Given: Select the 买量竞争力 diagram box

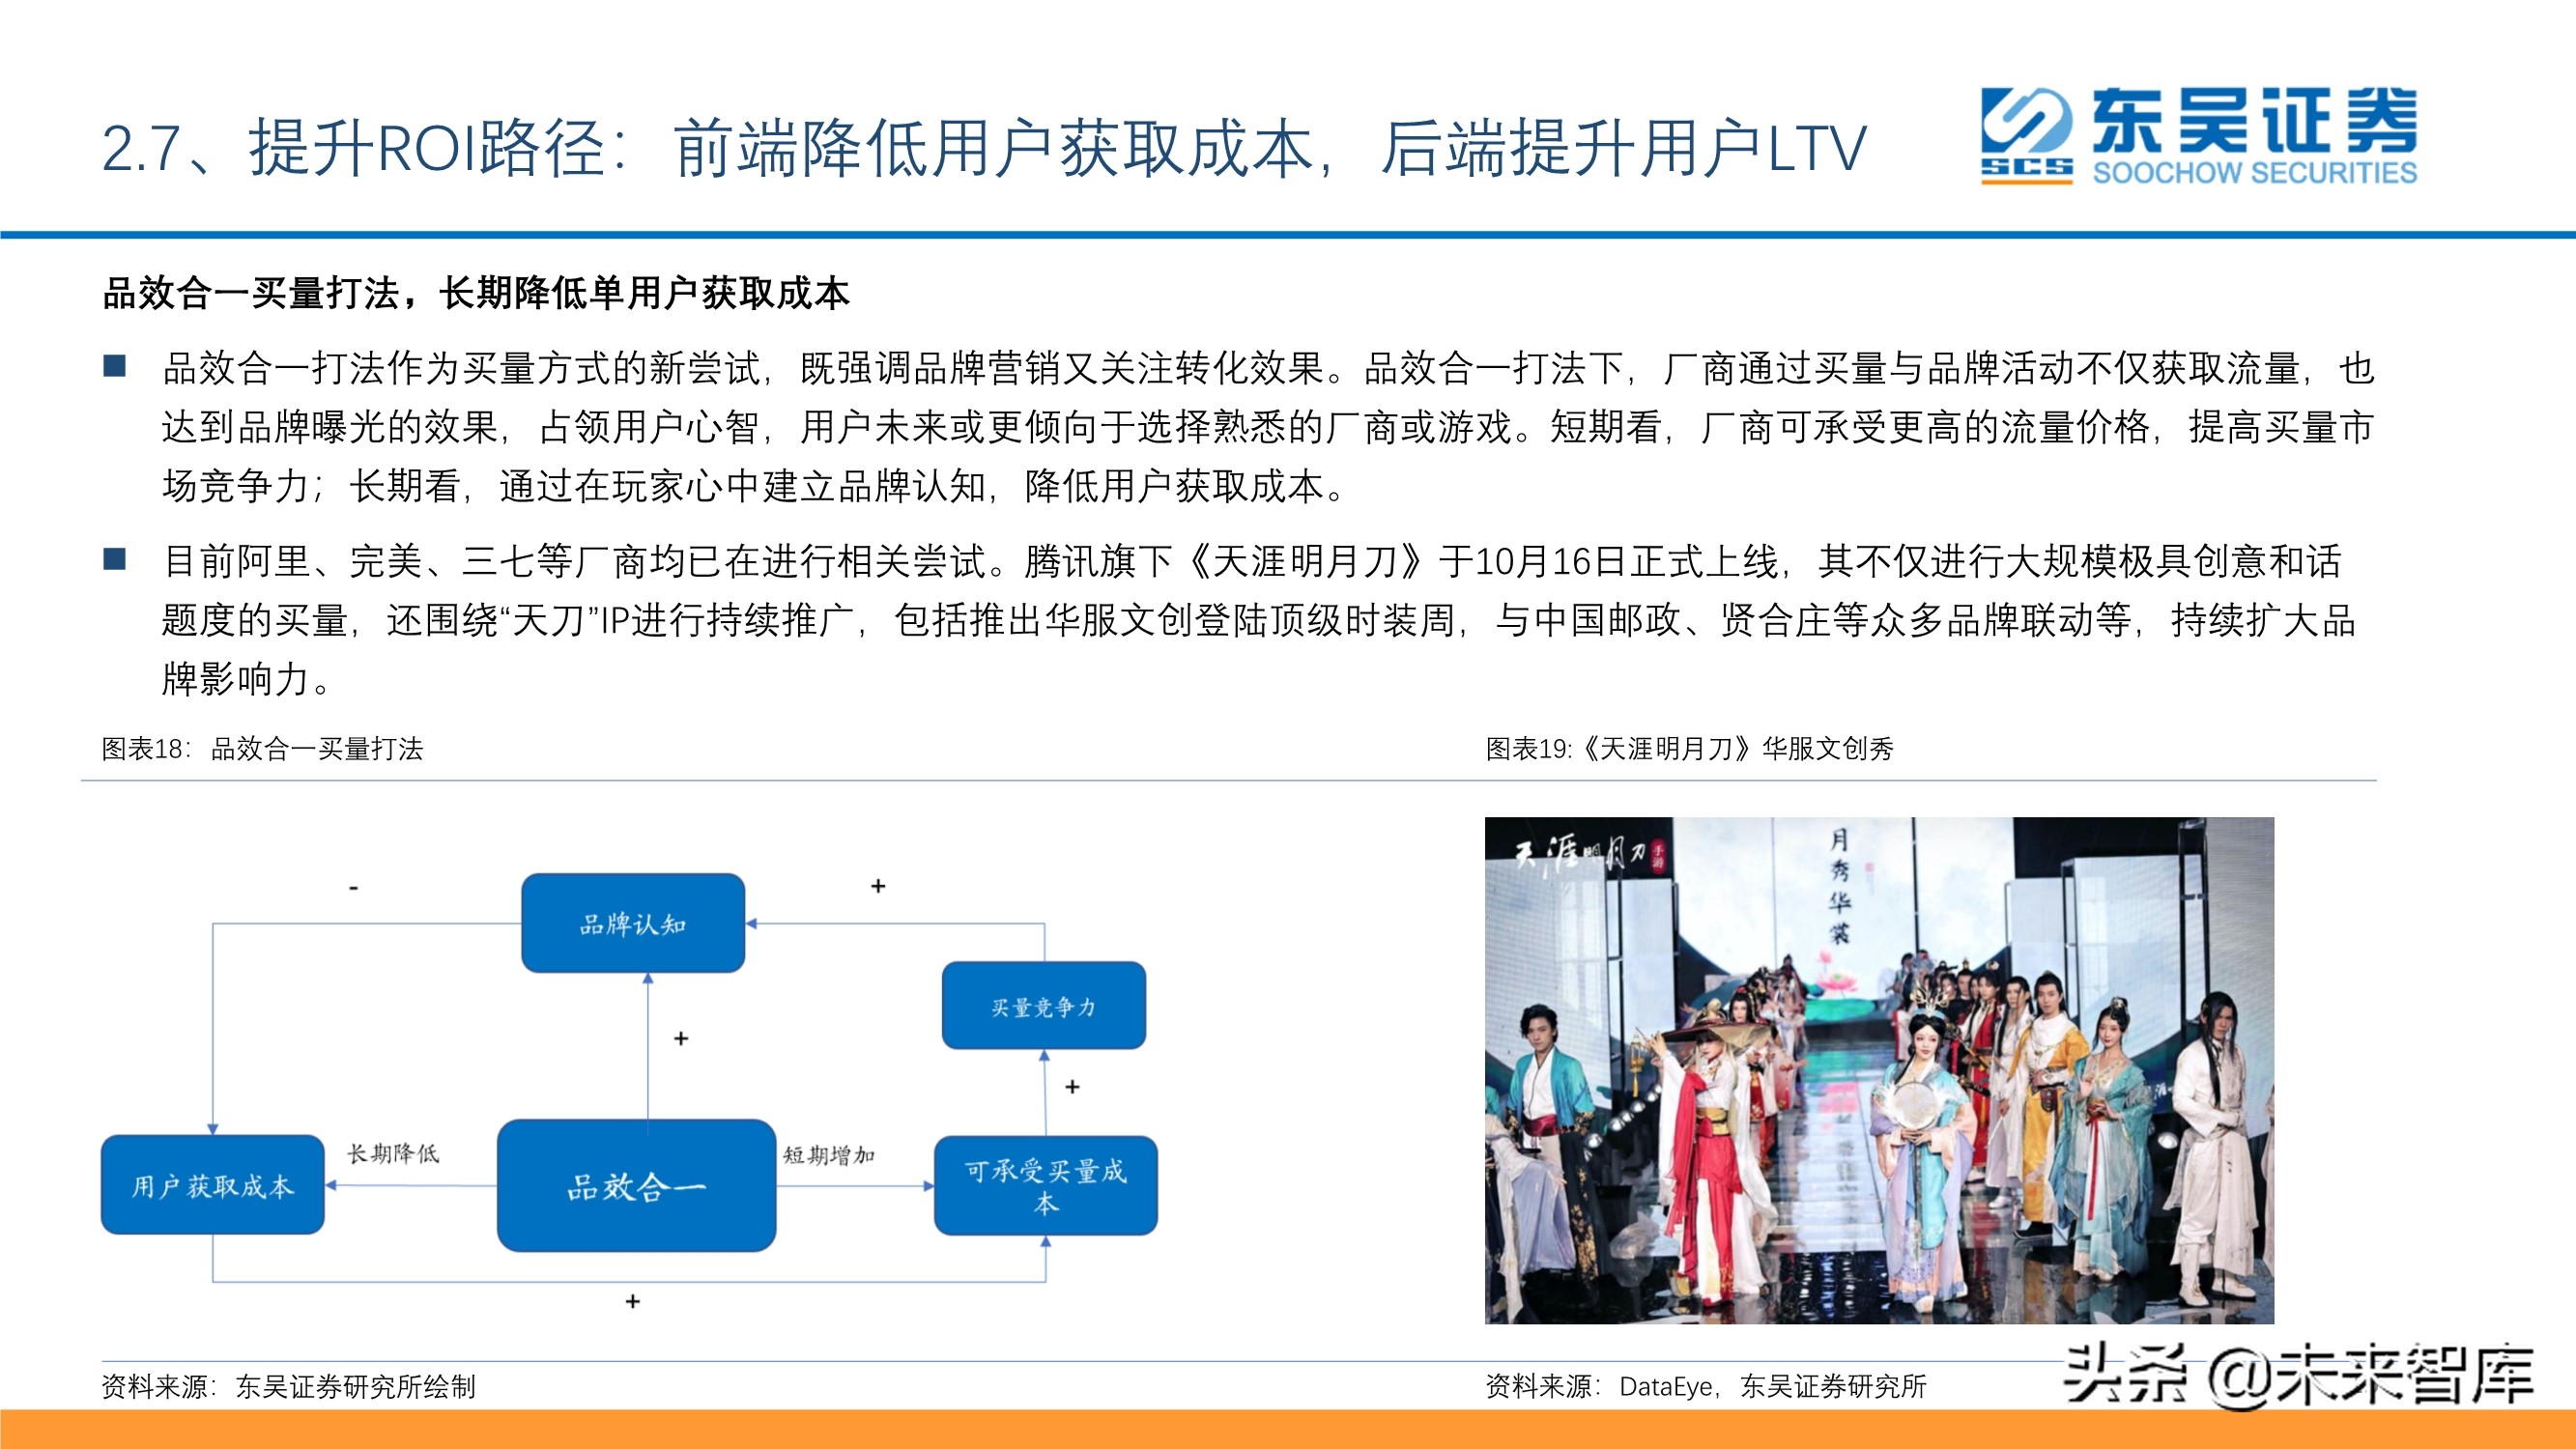Looking at the screenshot, I should coord(1043,1006).
